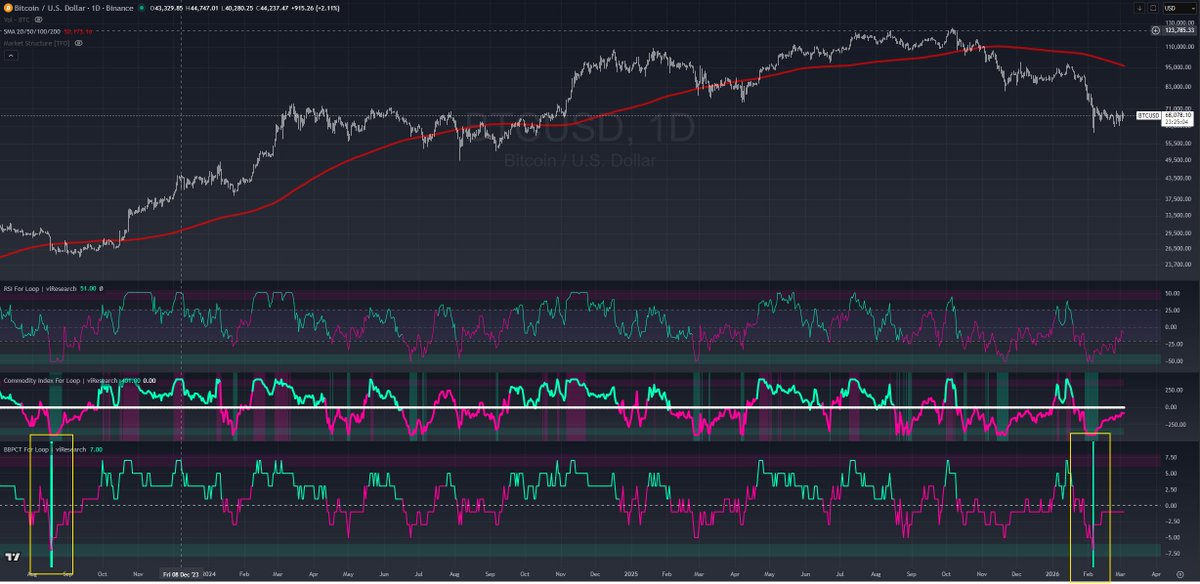Click the BTCUSD price label on the axis
This screenshot has width=1200, height=584.
(x=1148, y=115)
